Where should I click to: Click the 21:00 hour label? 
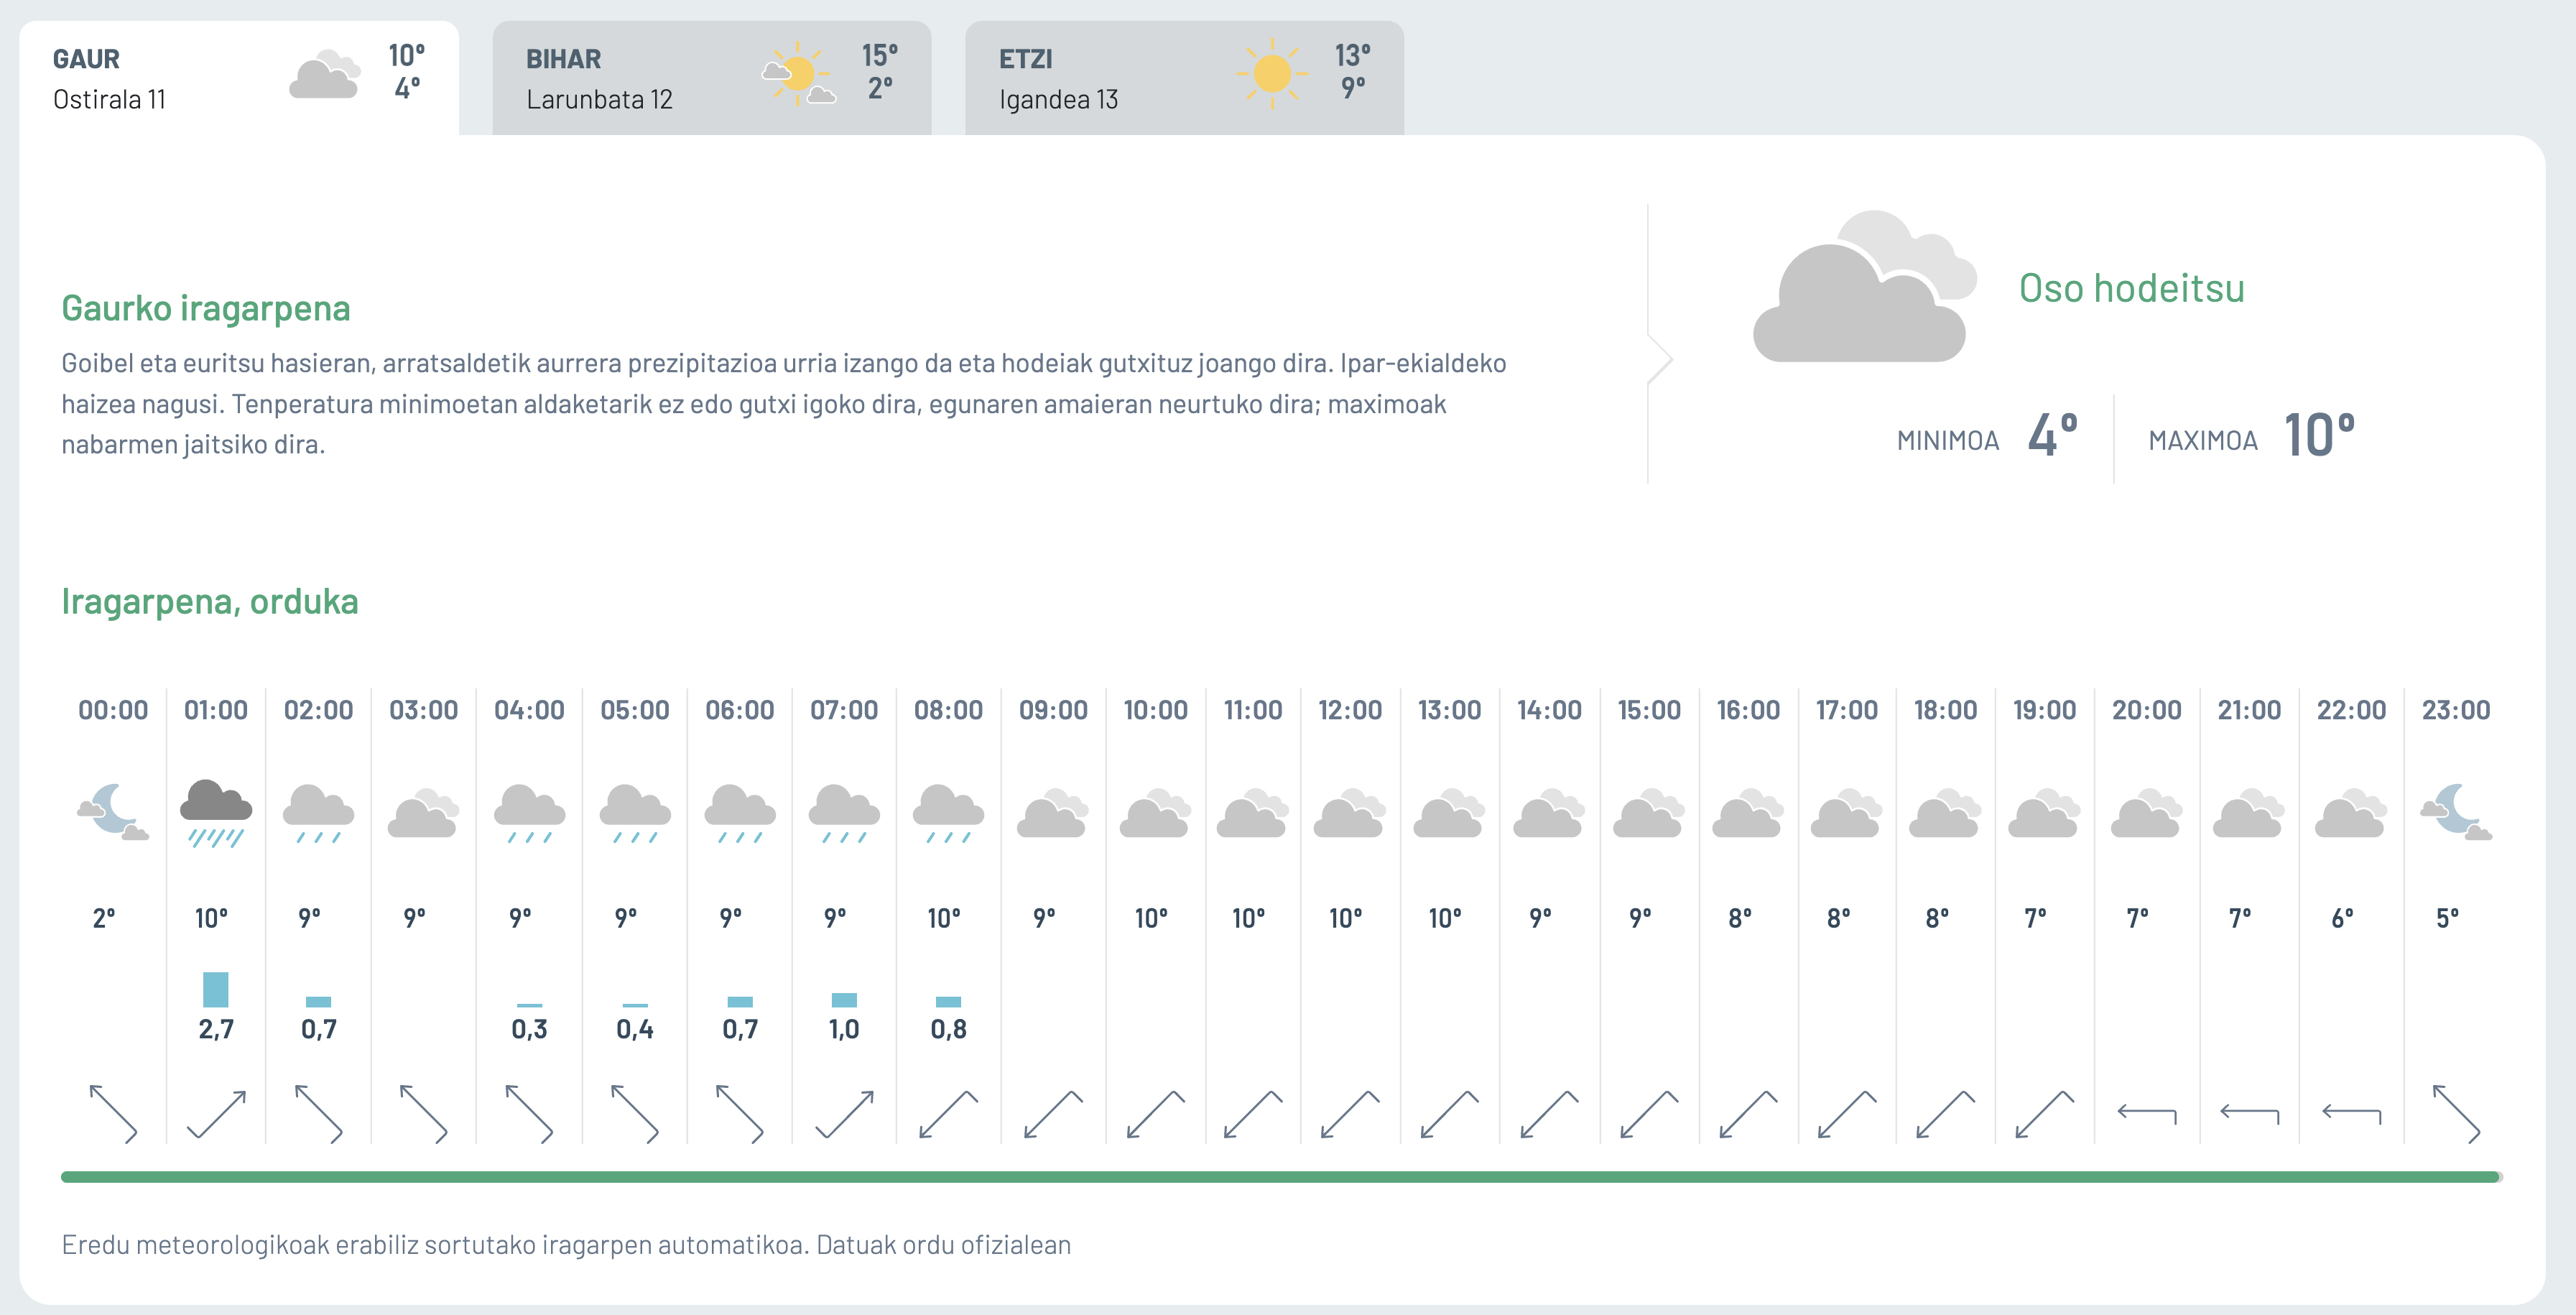tap(2249, 710)
